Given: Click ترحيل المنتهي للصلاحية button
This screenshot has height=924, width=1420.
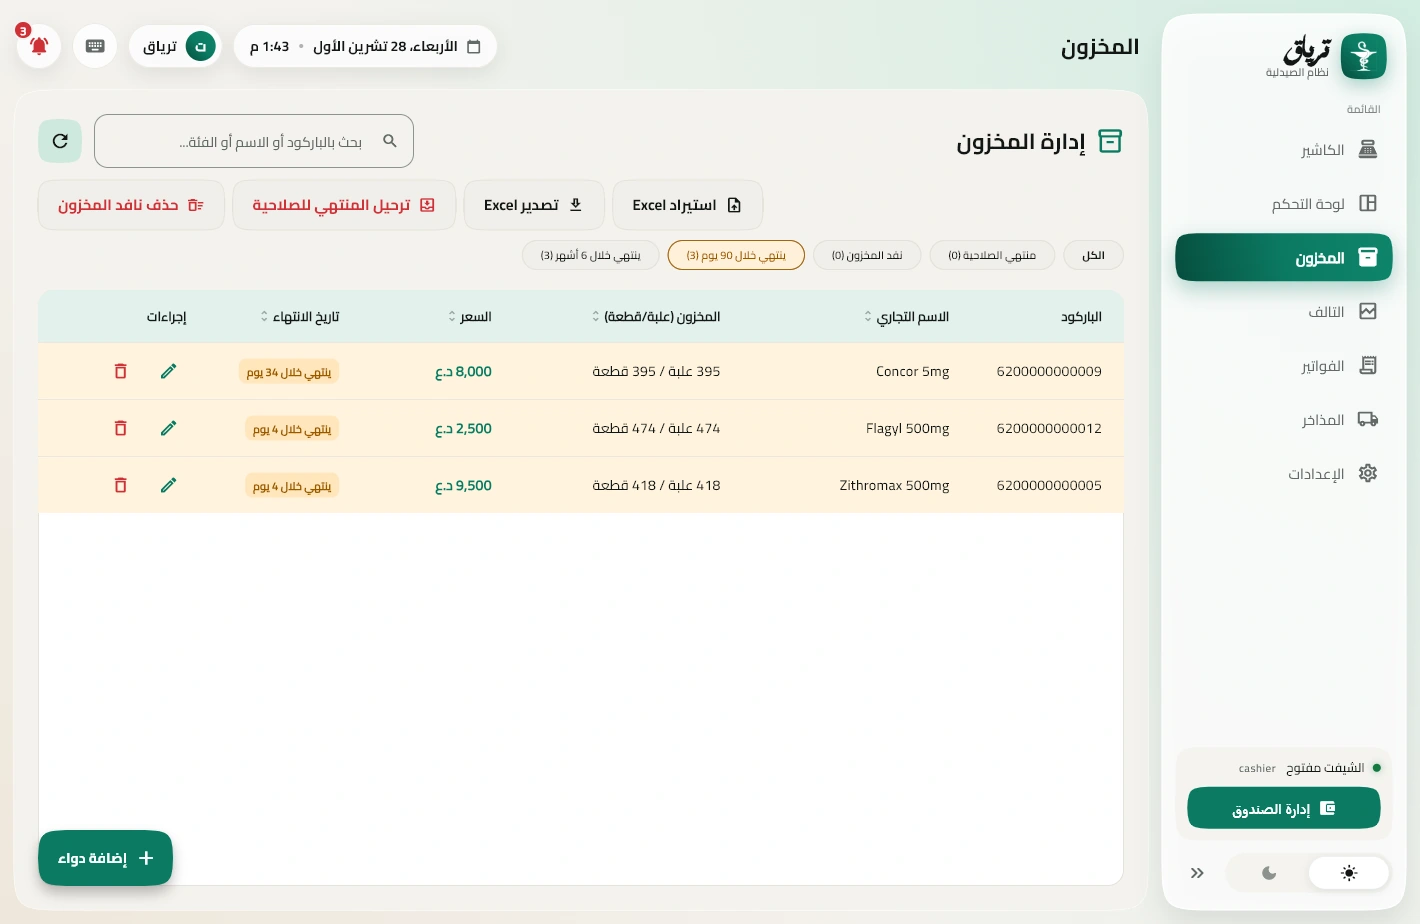Looking at the screenshot, I should [344, 205].
